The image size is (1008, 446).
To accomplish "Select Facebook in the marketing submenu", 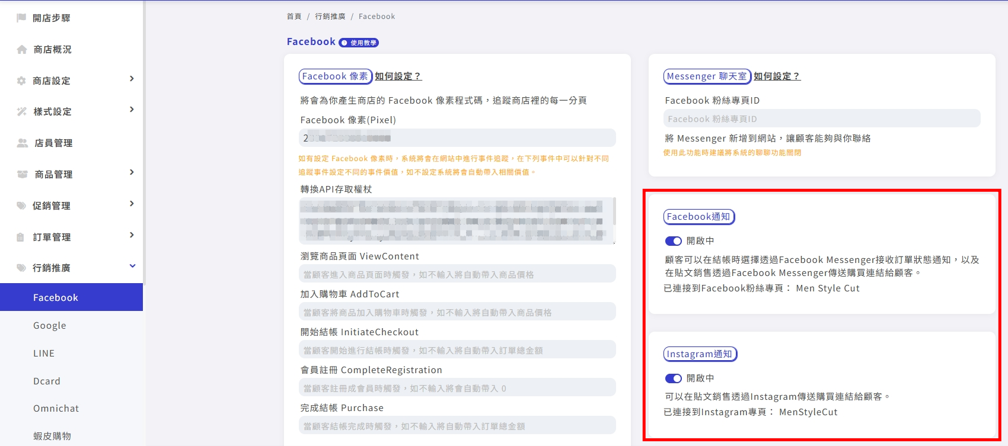I will coord(71,298).
